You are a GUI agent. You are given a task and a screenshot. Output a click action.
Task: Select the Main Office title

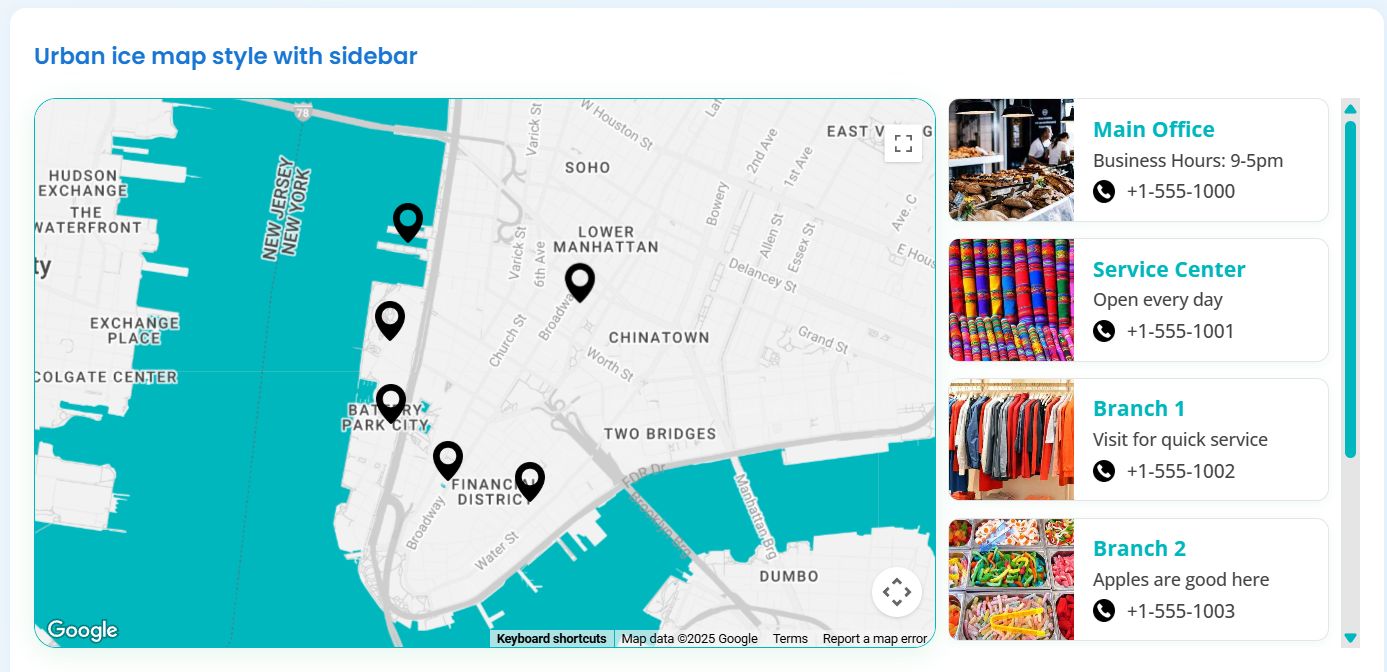pyautogui.click(x=1154, y=130)
